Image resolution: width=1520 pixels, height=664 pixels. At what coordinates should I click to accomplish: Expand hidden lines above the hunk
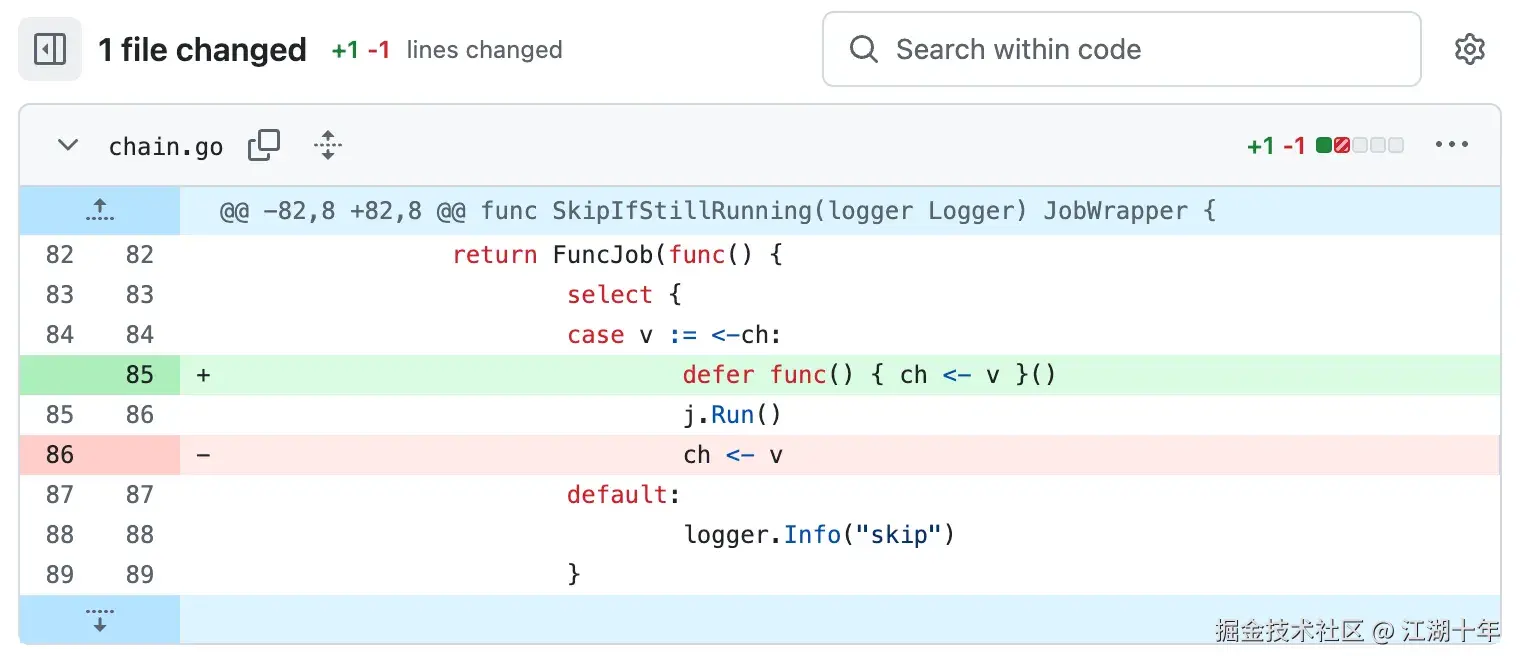coord(99,210)
